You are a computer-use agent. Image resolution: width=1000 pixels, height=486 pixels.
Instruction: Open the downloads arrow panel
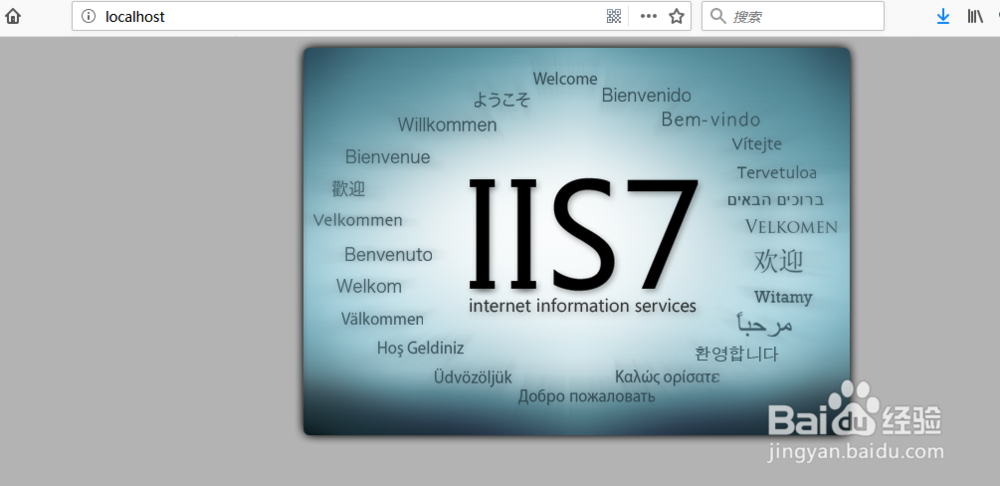(x=943, y=17)
